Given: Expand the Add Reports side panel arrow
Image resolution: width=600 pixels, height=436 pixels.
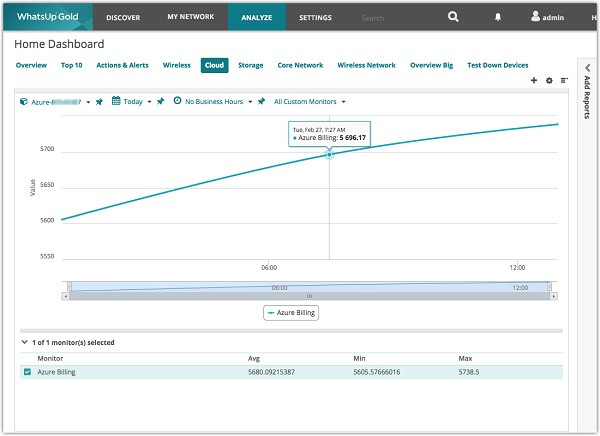Looking at the screenshot, I should pos(587,68).
